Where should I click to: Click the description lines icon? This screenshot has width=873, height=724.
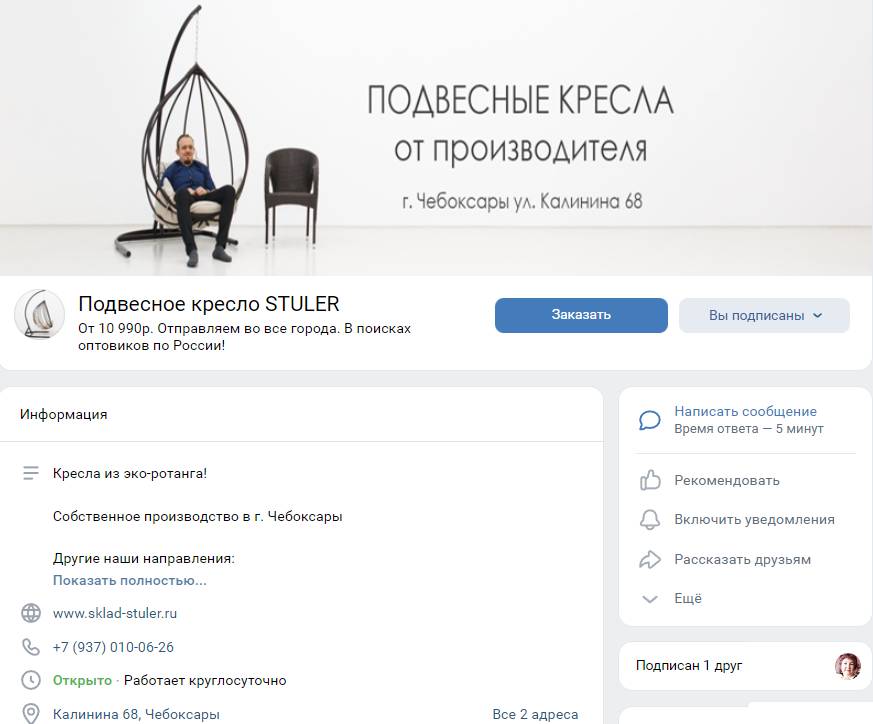(x=31, y=473)
